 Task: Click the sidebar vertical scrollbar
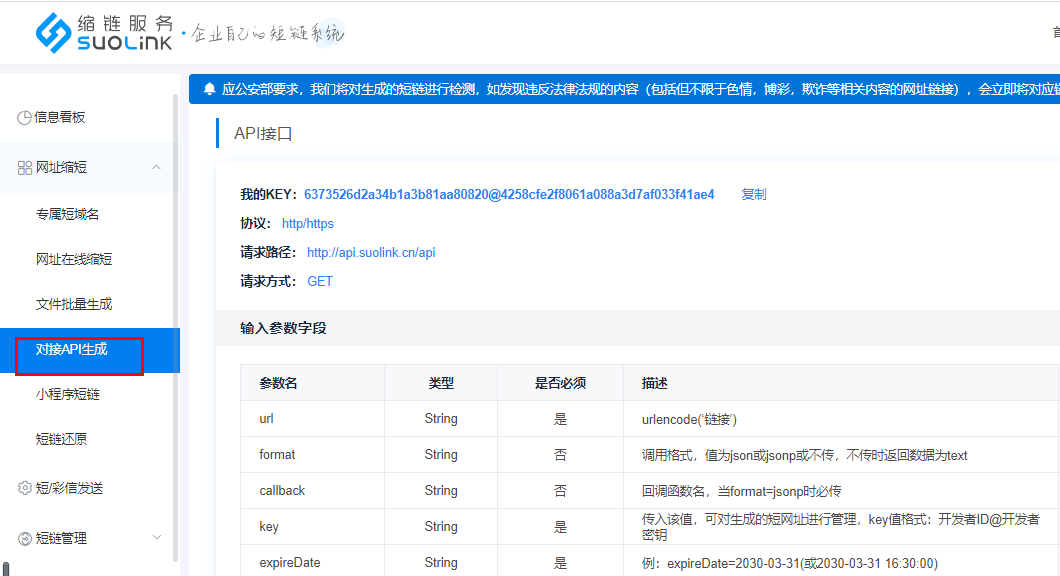(176, 328)
